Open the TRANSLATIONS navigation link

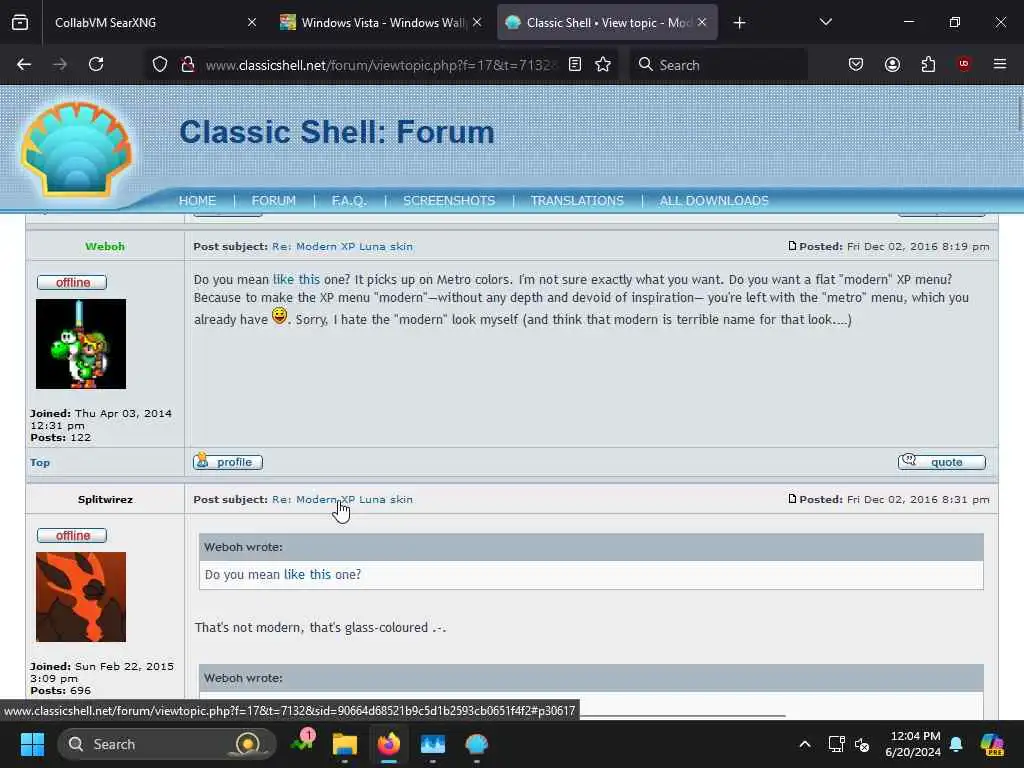(577, 200)
